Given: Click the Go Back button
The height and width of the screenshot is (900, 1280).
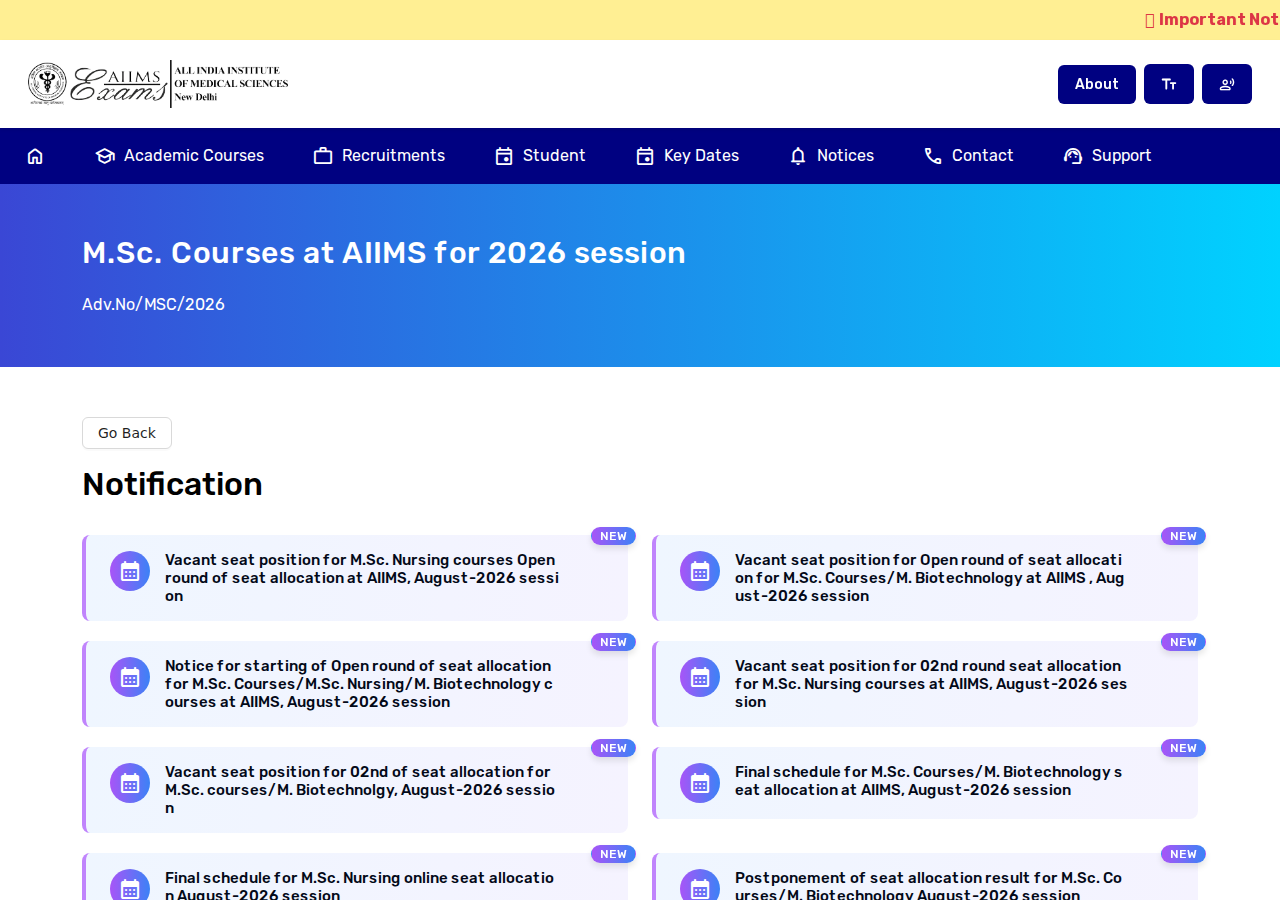Looking at the screenshot, I should (127, 433).
